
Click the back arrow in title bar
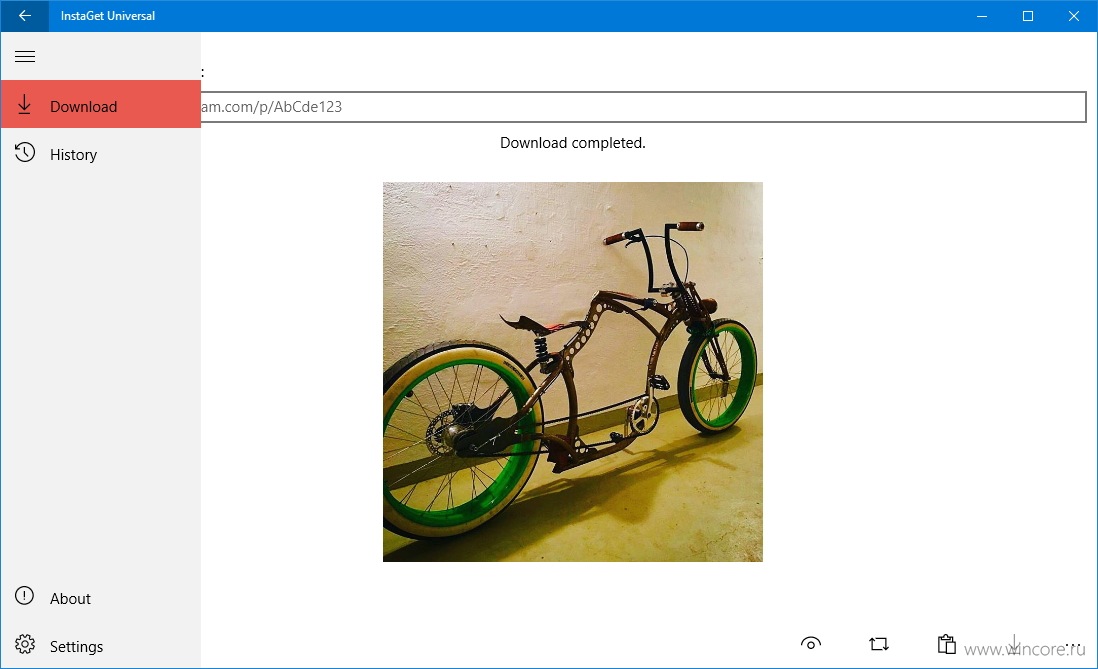point(25,15)
